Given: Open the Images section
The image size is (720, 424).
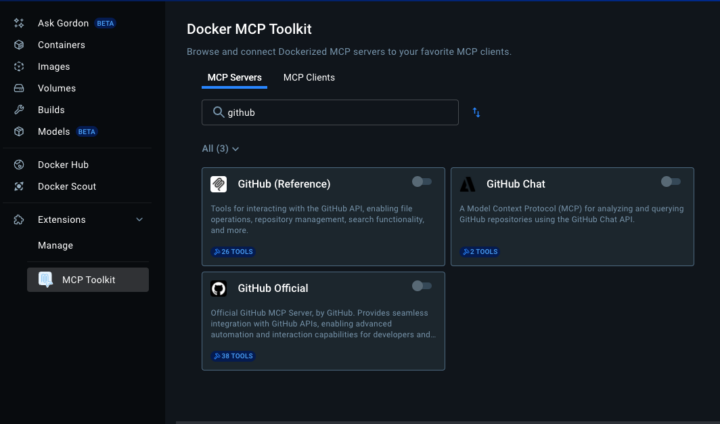Looking at the screenshot, I should (54, 67).
